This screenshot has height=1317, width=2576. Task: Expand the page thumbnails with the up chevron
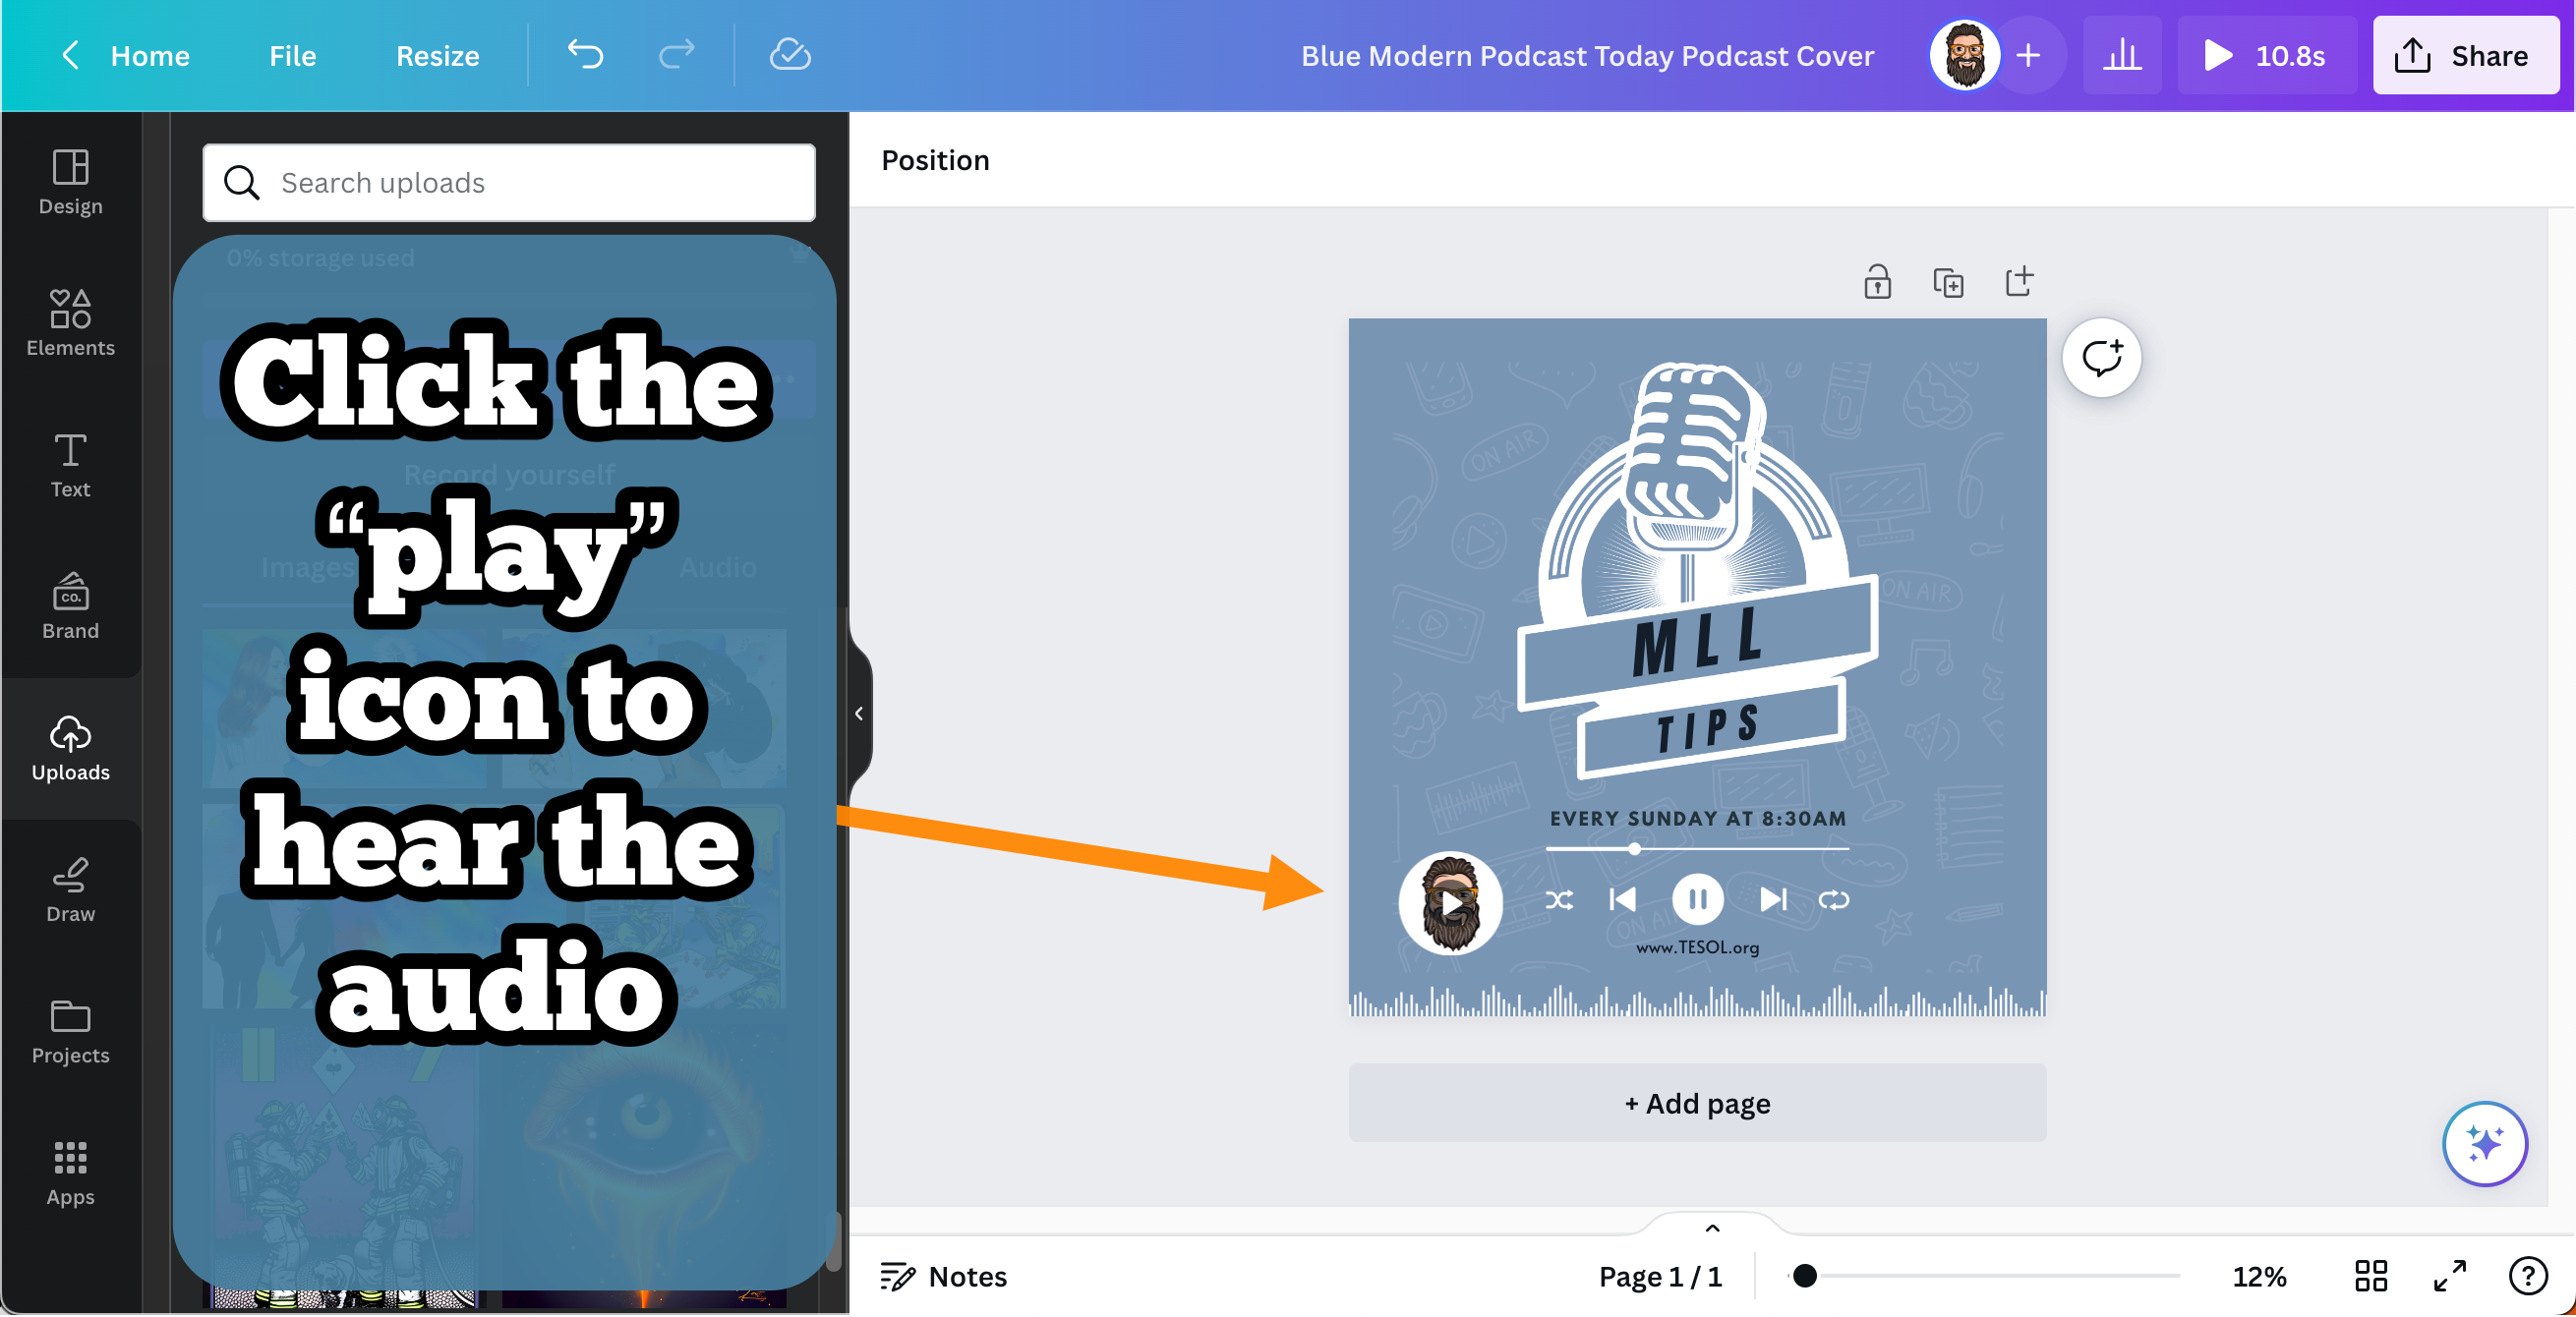coord(1712,1228)
